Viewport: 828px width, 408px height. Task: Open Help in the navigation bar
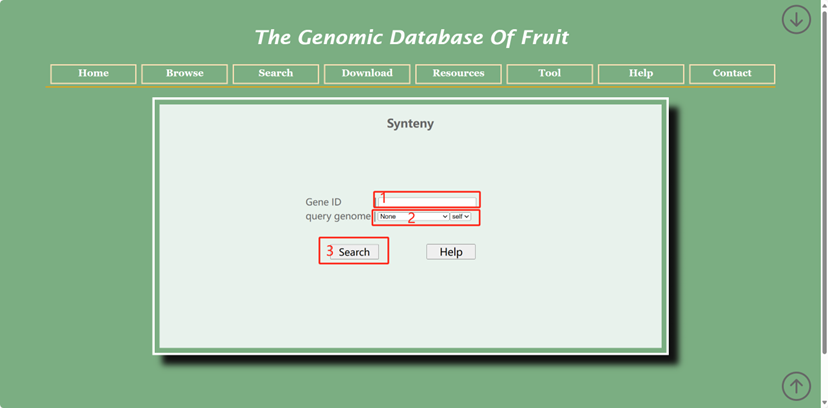641,73
